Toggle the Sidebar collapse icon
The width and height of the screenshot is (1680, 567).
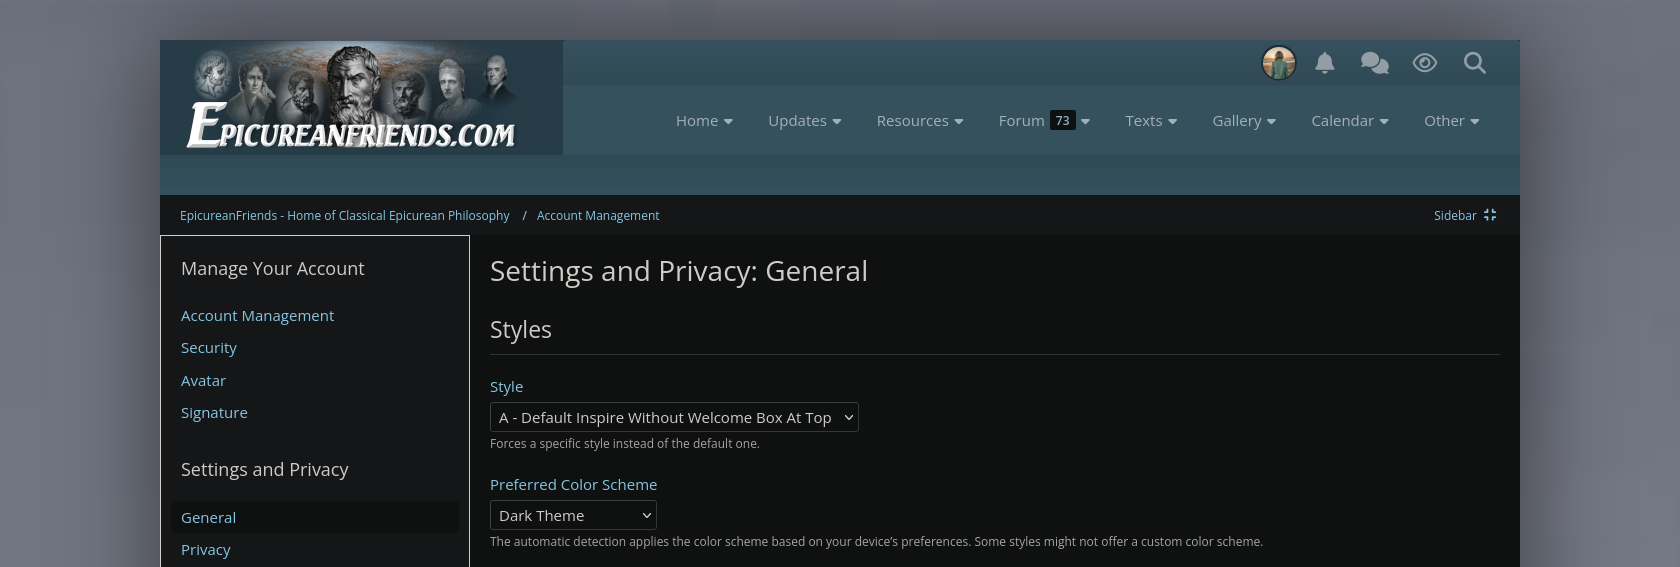click(1490, 215)
